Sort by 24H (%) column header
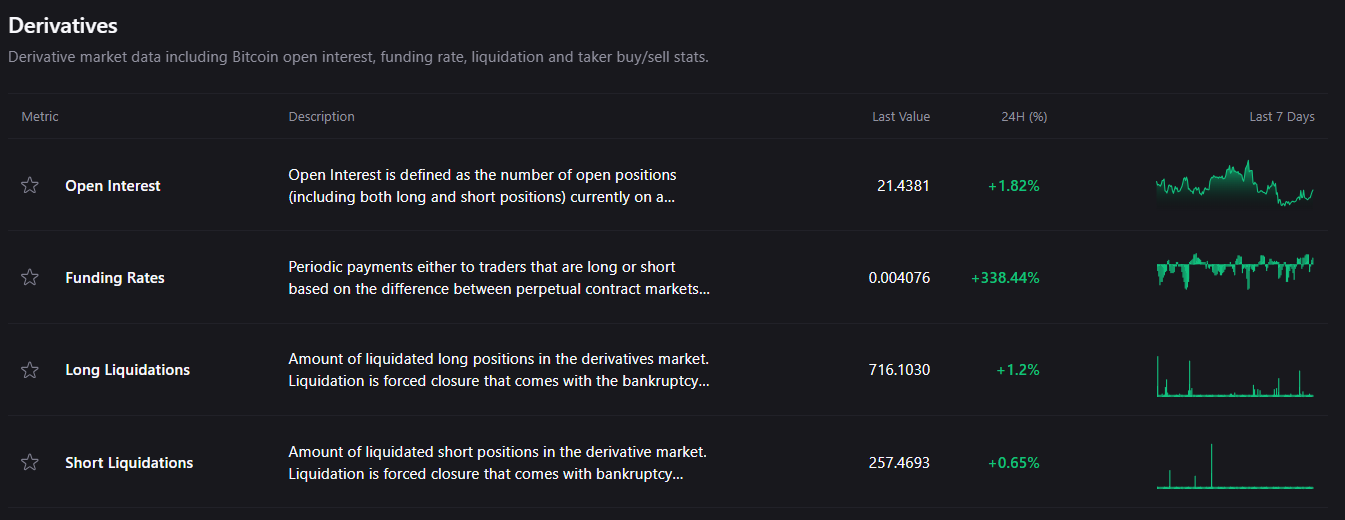This screenshot has width=1345, height=520. point(1023,117)
